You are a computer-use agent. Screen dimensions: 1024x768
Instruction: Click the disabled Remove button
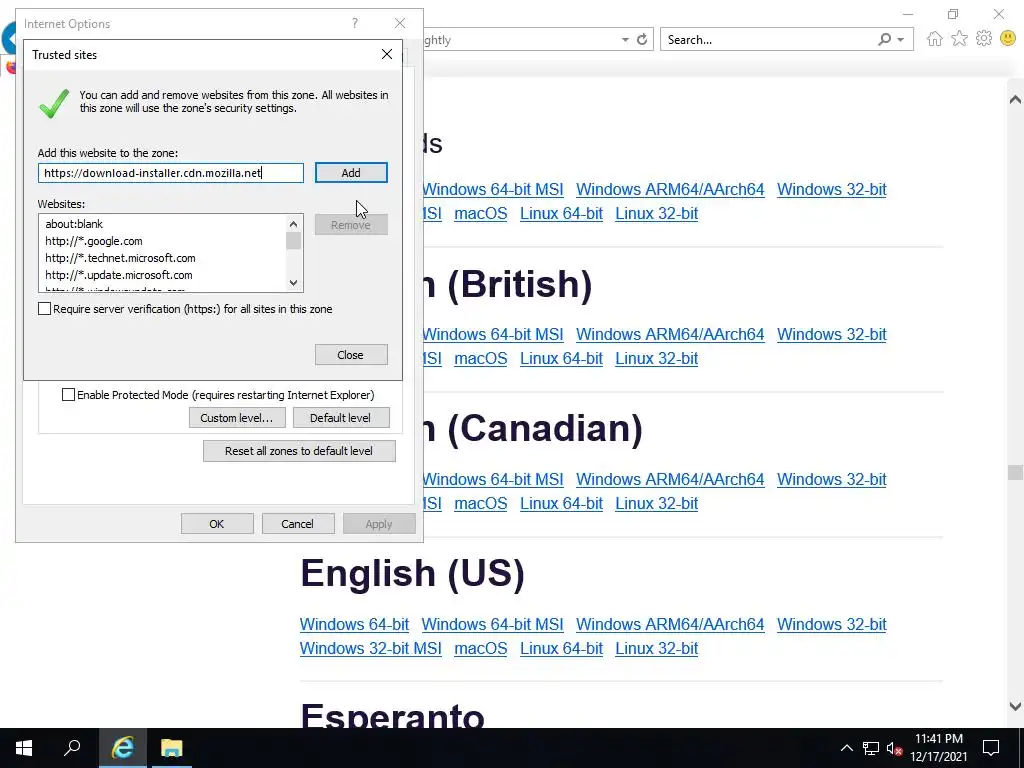point(351,225)
